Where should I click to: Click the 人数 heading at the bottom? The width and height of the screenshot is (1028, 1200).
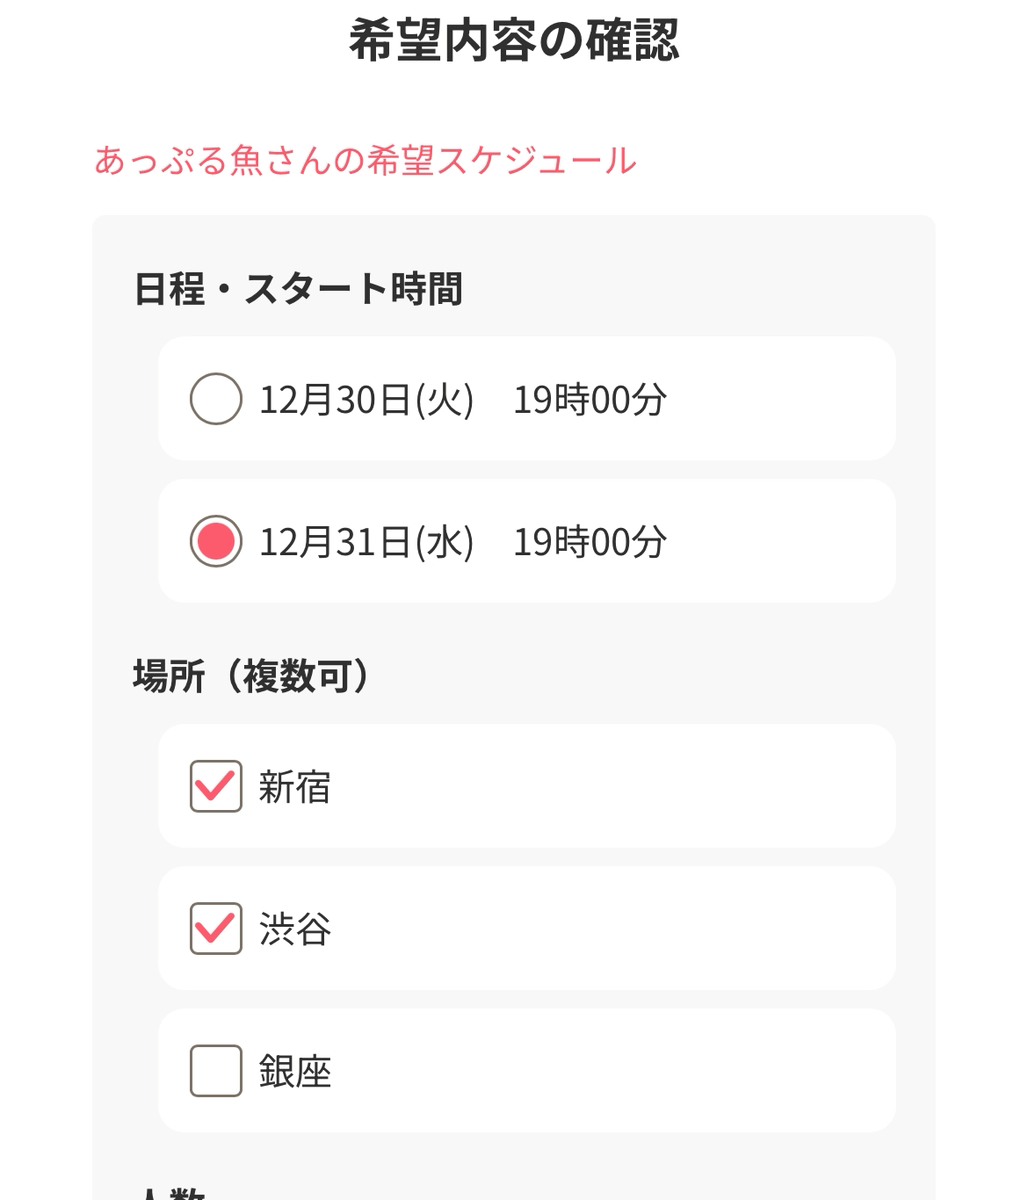(x=170, y=1193)
